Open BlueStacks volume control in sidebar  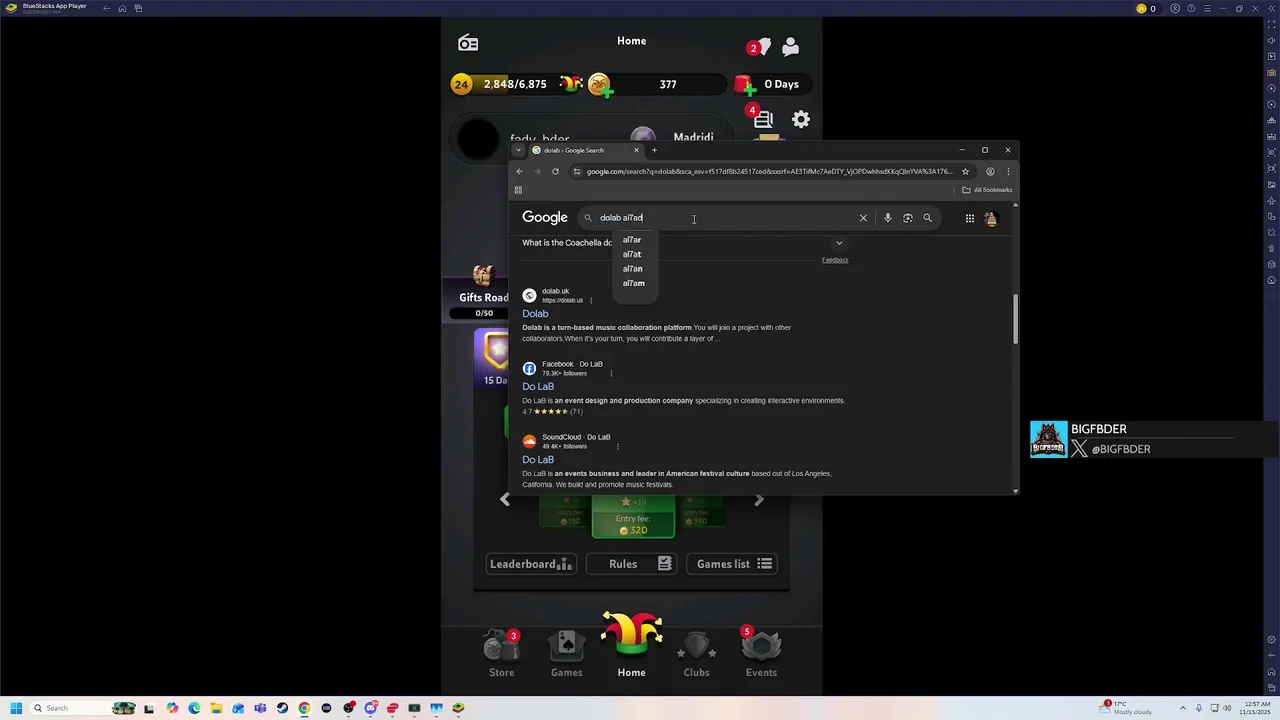1272,40
